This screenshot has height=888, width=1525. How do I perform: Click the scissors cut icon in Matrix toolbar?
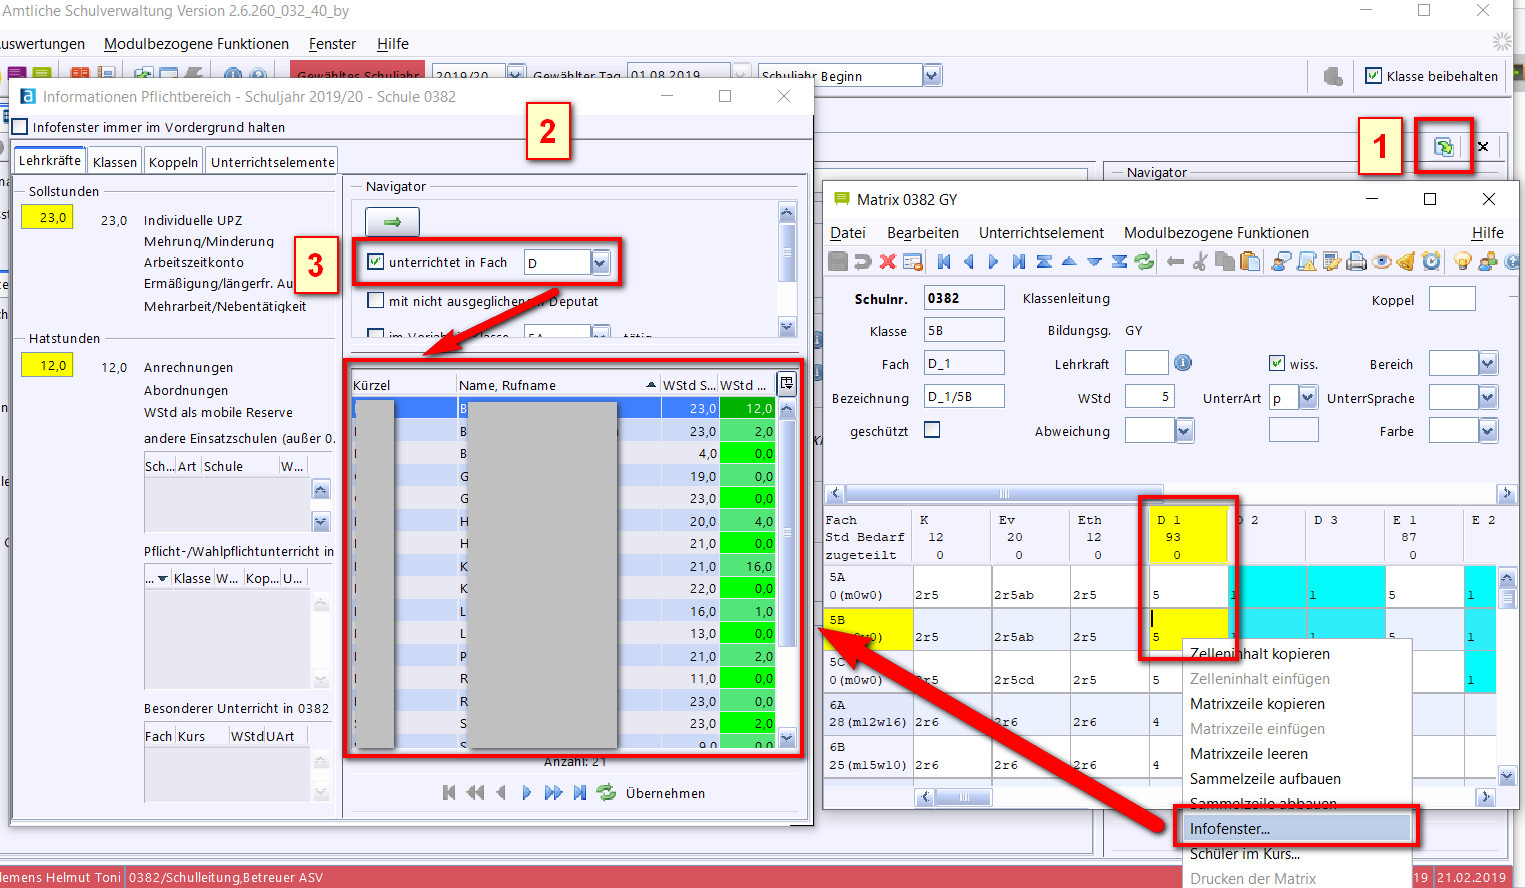(x=1200, y=262)
